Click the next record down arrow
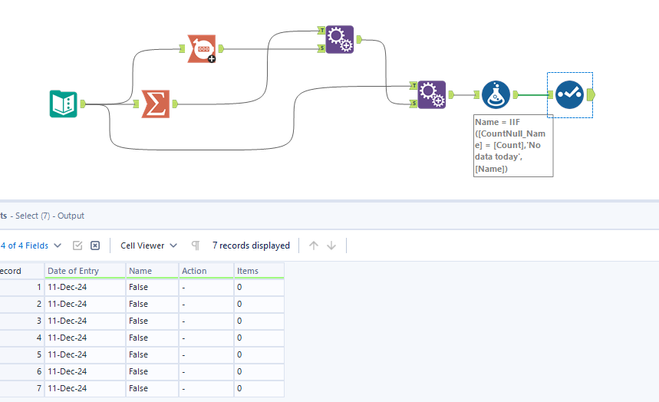Viewport: 659px width, 402px height. 332,245
